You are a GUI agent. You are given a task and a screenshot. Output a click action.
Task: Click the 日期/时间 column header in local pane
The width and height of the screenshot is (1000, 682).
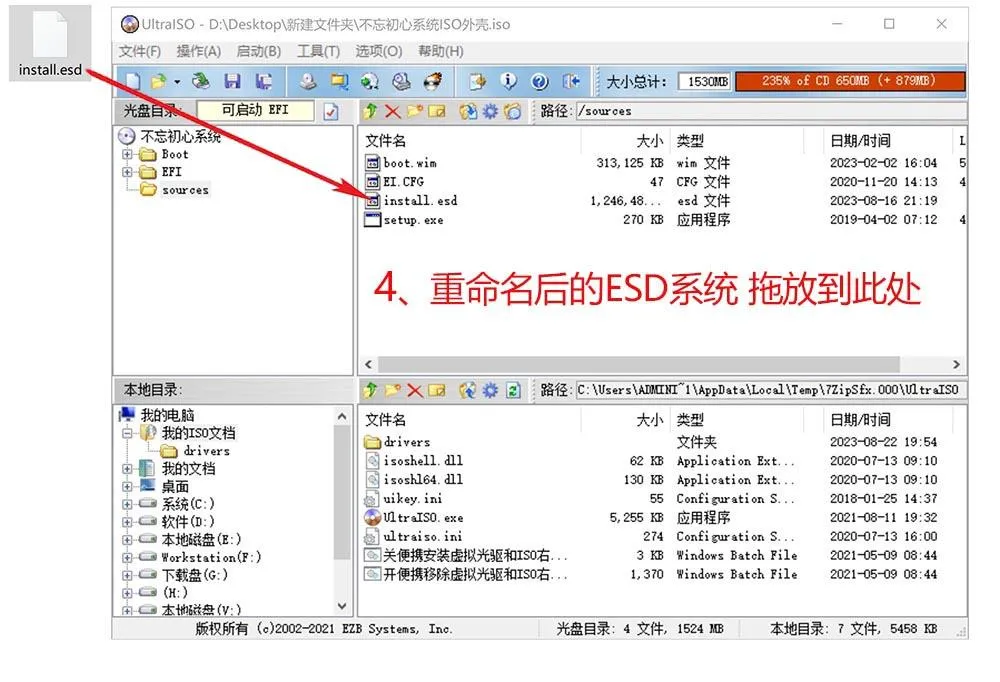pyautogui.click(x=860, y=420)
